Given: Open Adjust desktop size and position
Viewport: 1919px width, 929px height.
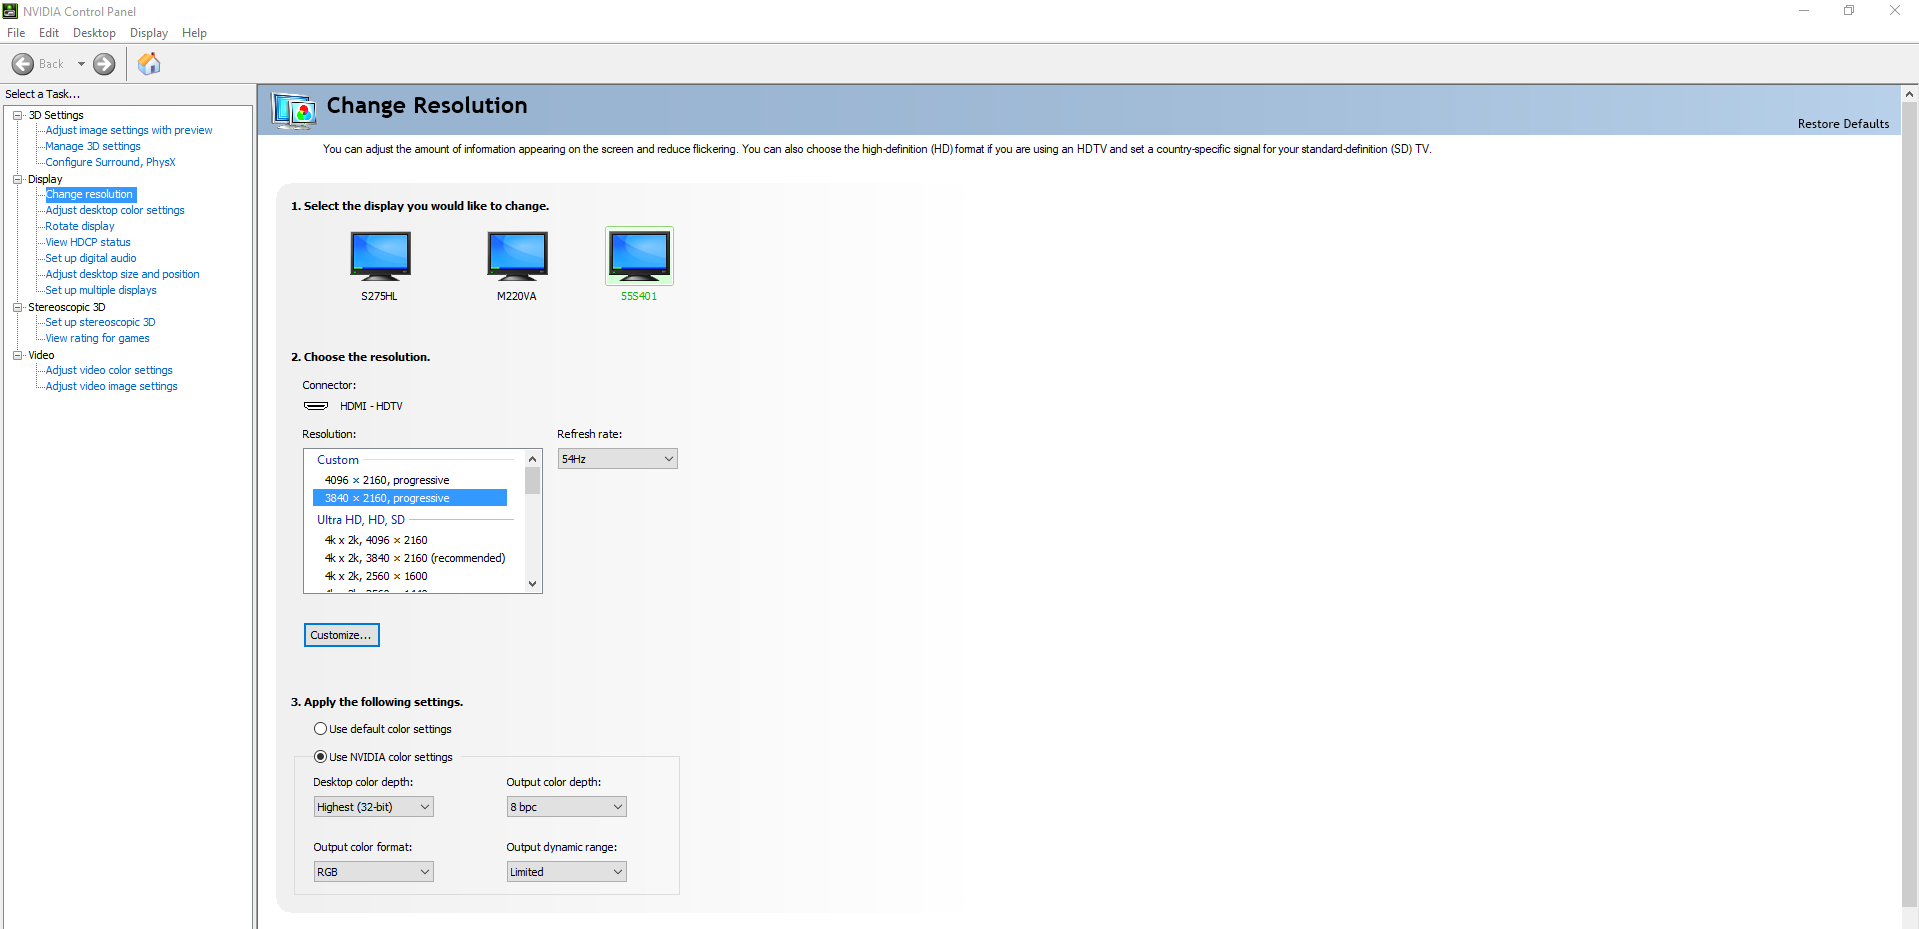Looking at the screenshot, I should coord(122,274).
